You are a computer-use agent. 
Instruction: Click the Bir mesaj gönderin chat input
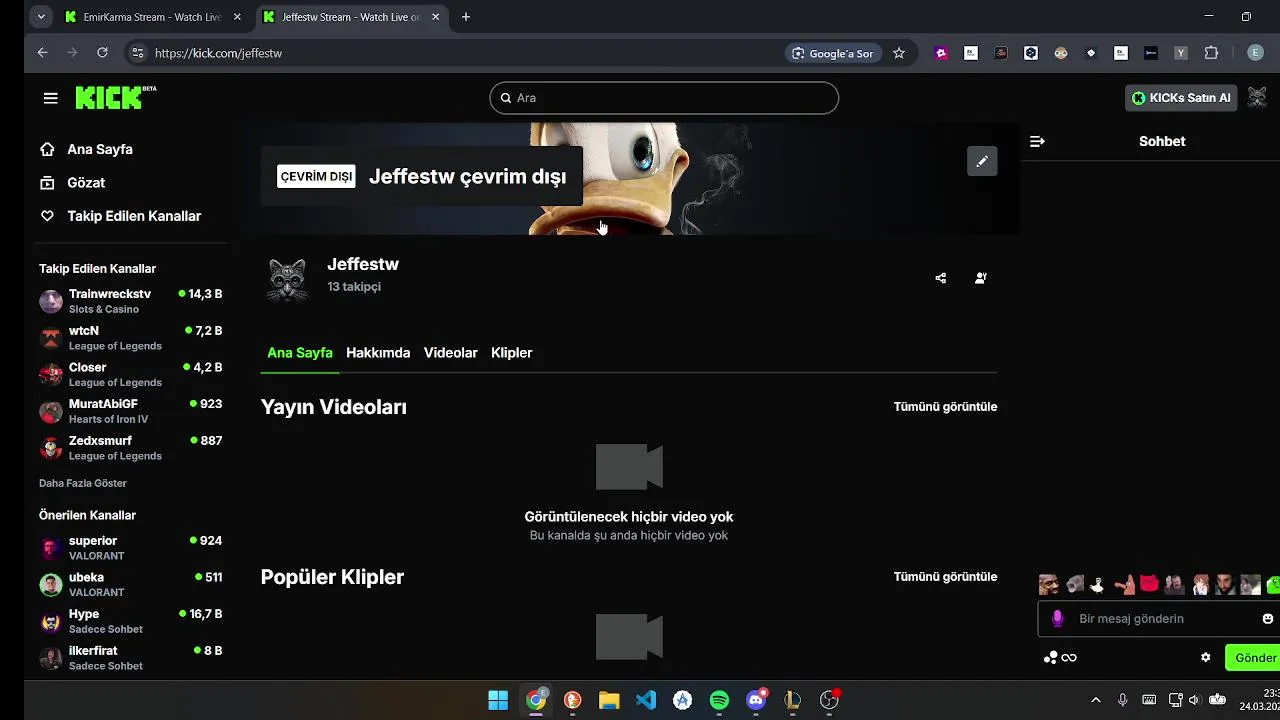(1160, 619)
